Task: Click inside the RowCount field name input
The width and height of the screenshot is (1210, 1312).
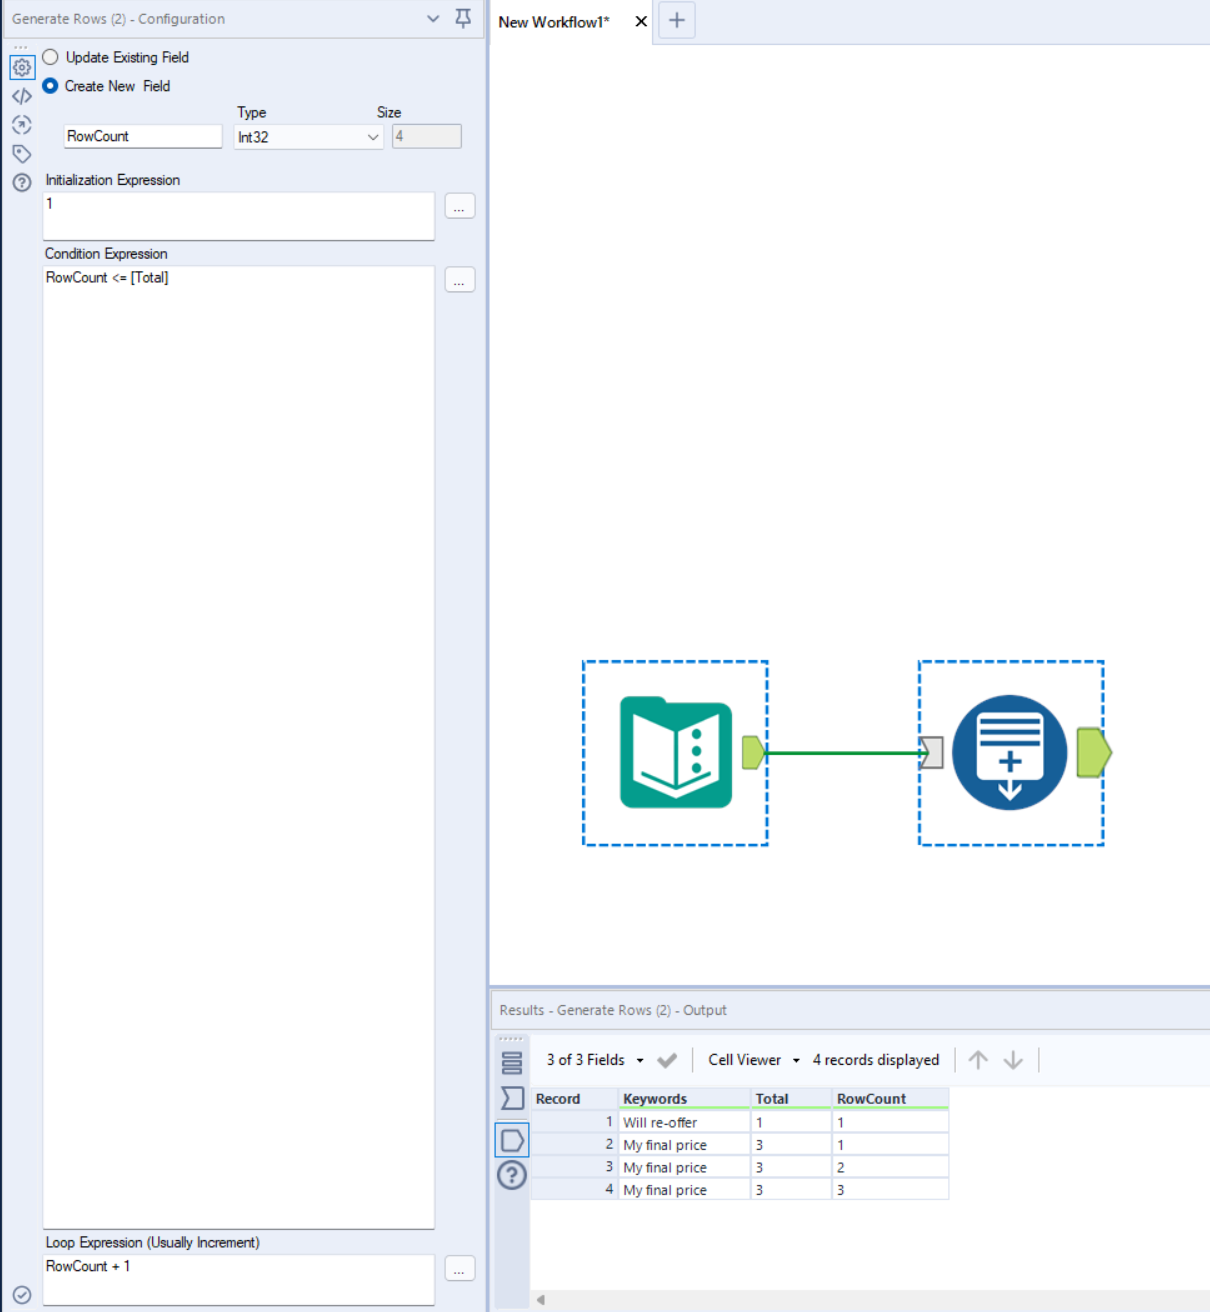Action: coord(142,136)
